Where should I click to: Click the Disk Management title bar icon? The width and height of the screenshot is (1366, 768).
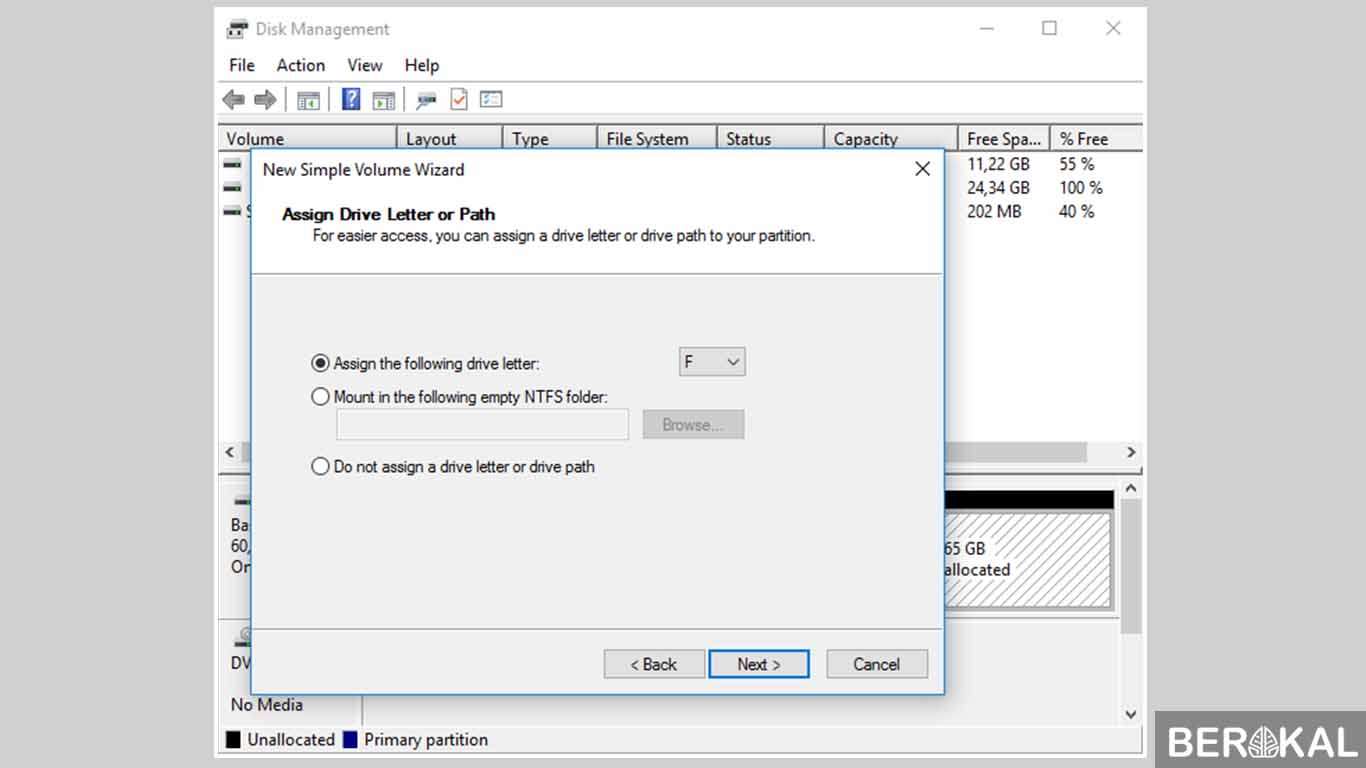pyautogui.click(x=237, y=29)
